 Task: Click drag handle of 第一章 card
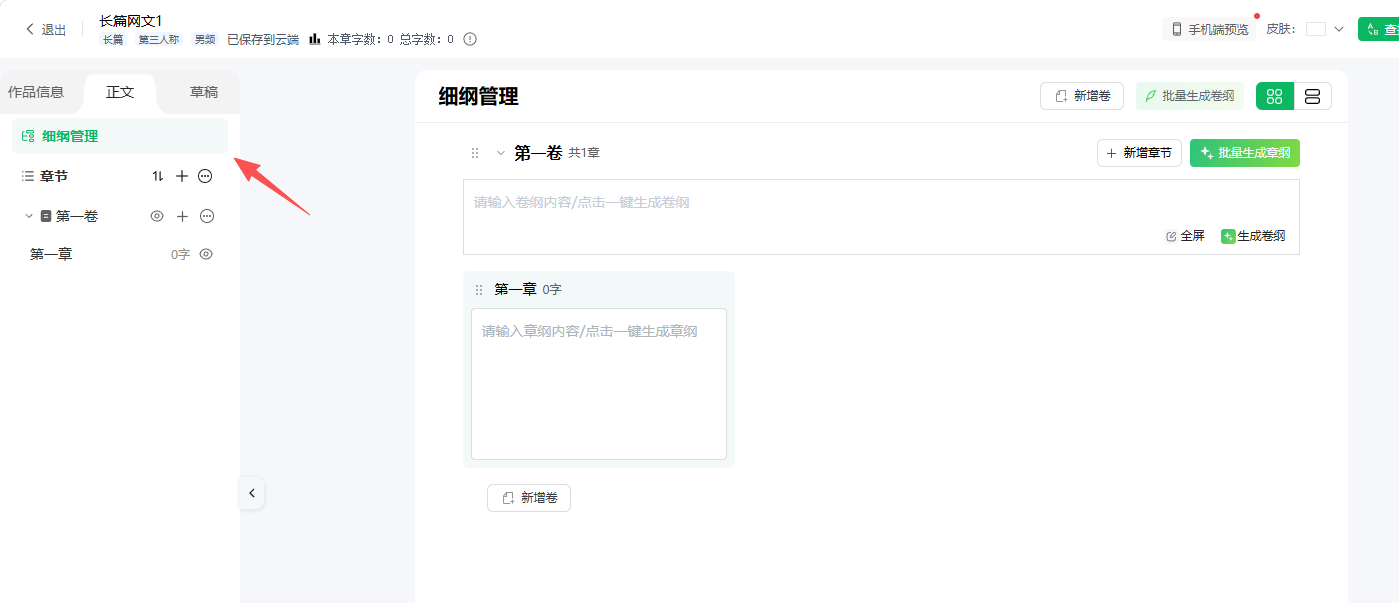click(479, 290)
